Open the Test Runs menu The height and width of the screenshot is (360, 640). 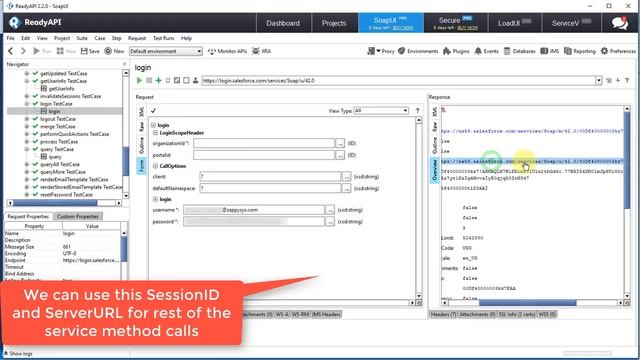pos(163,38)
